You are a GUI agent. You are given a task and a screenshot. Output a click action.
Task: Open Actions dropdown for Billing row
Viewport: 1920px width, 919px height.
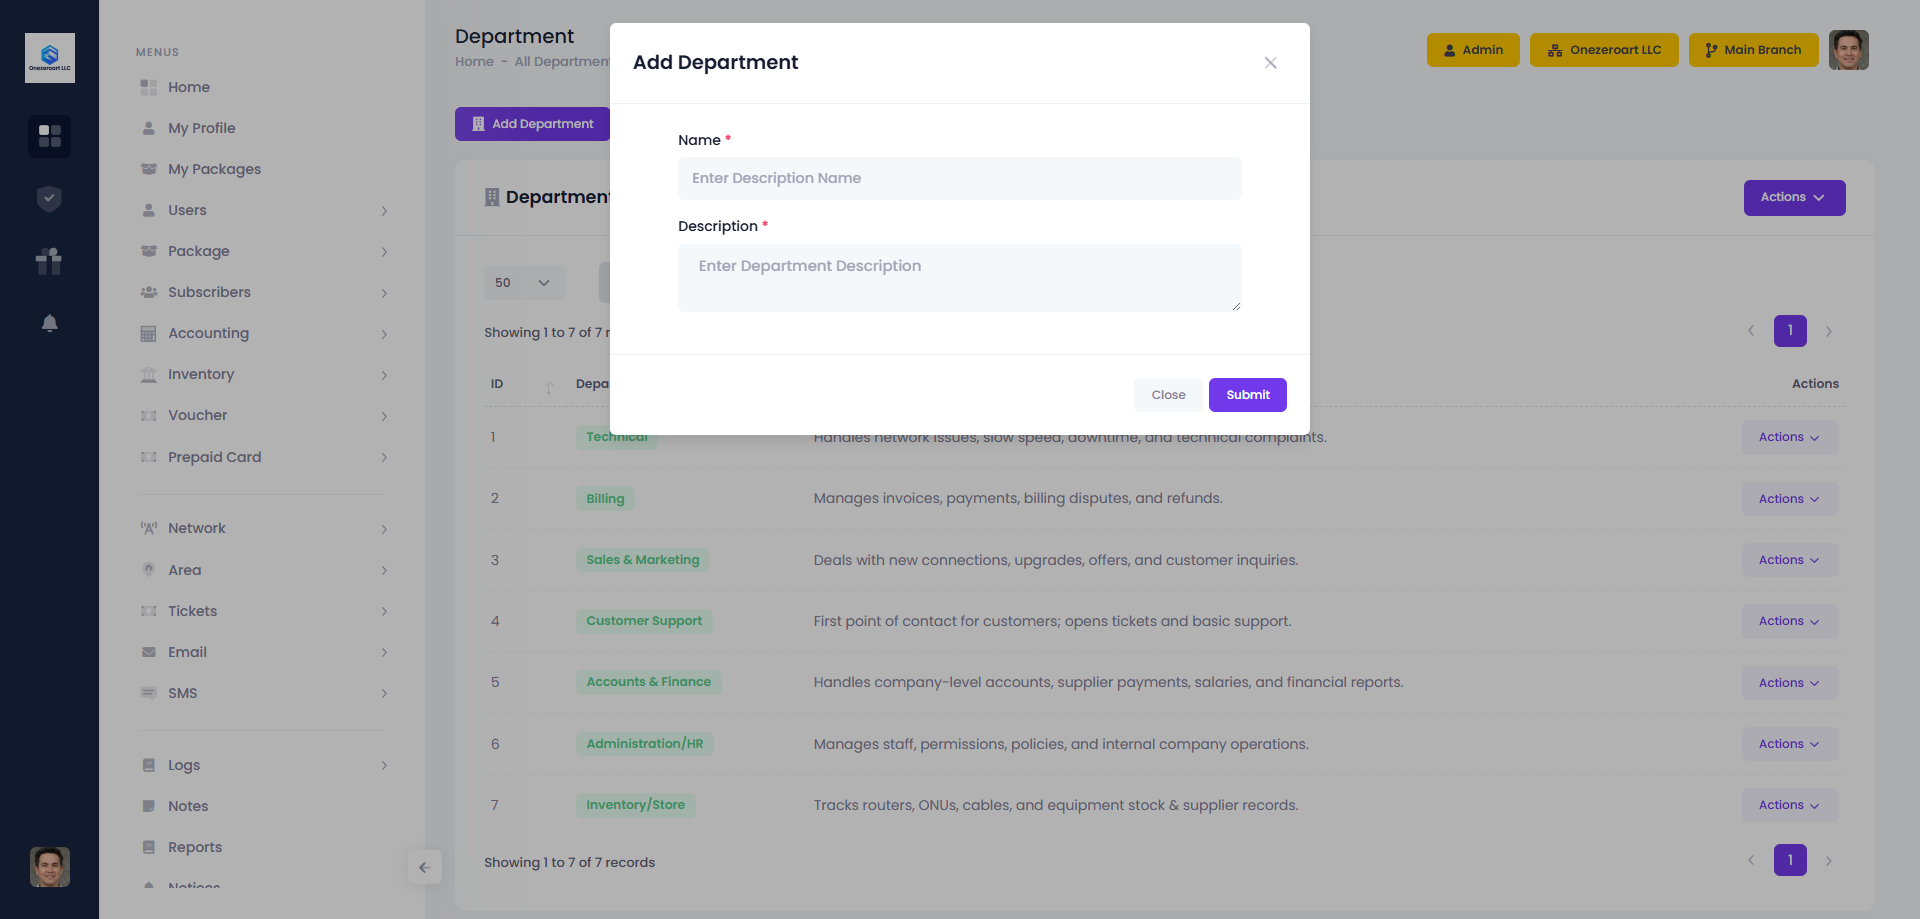tap(1789, 499)
